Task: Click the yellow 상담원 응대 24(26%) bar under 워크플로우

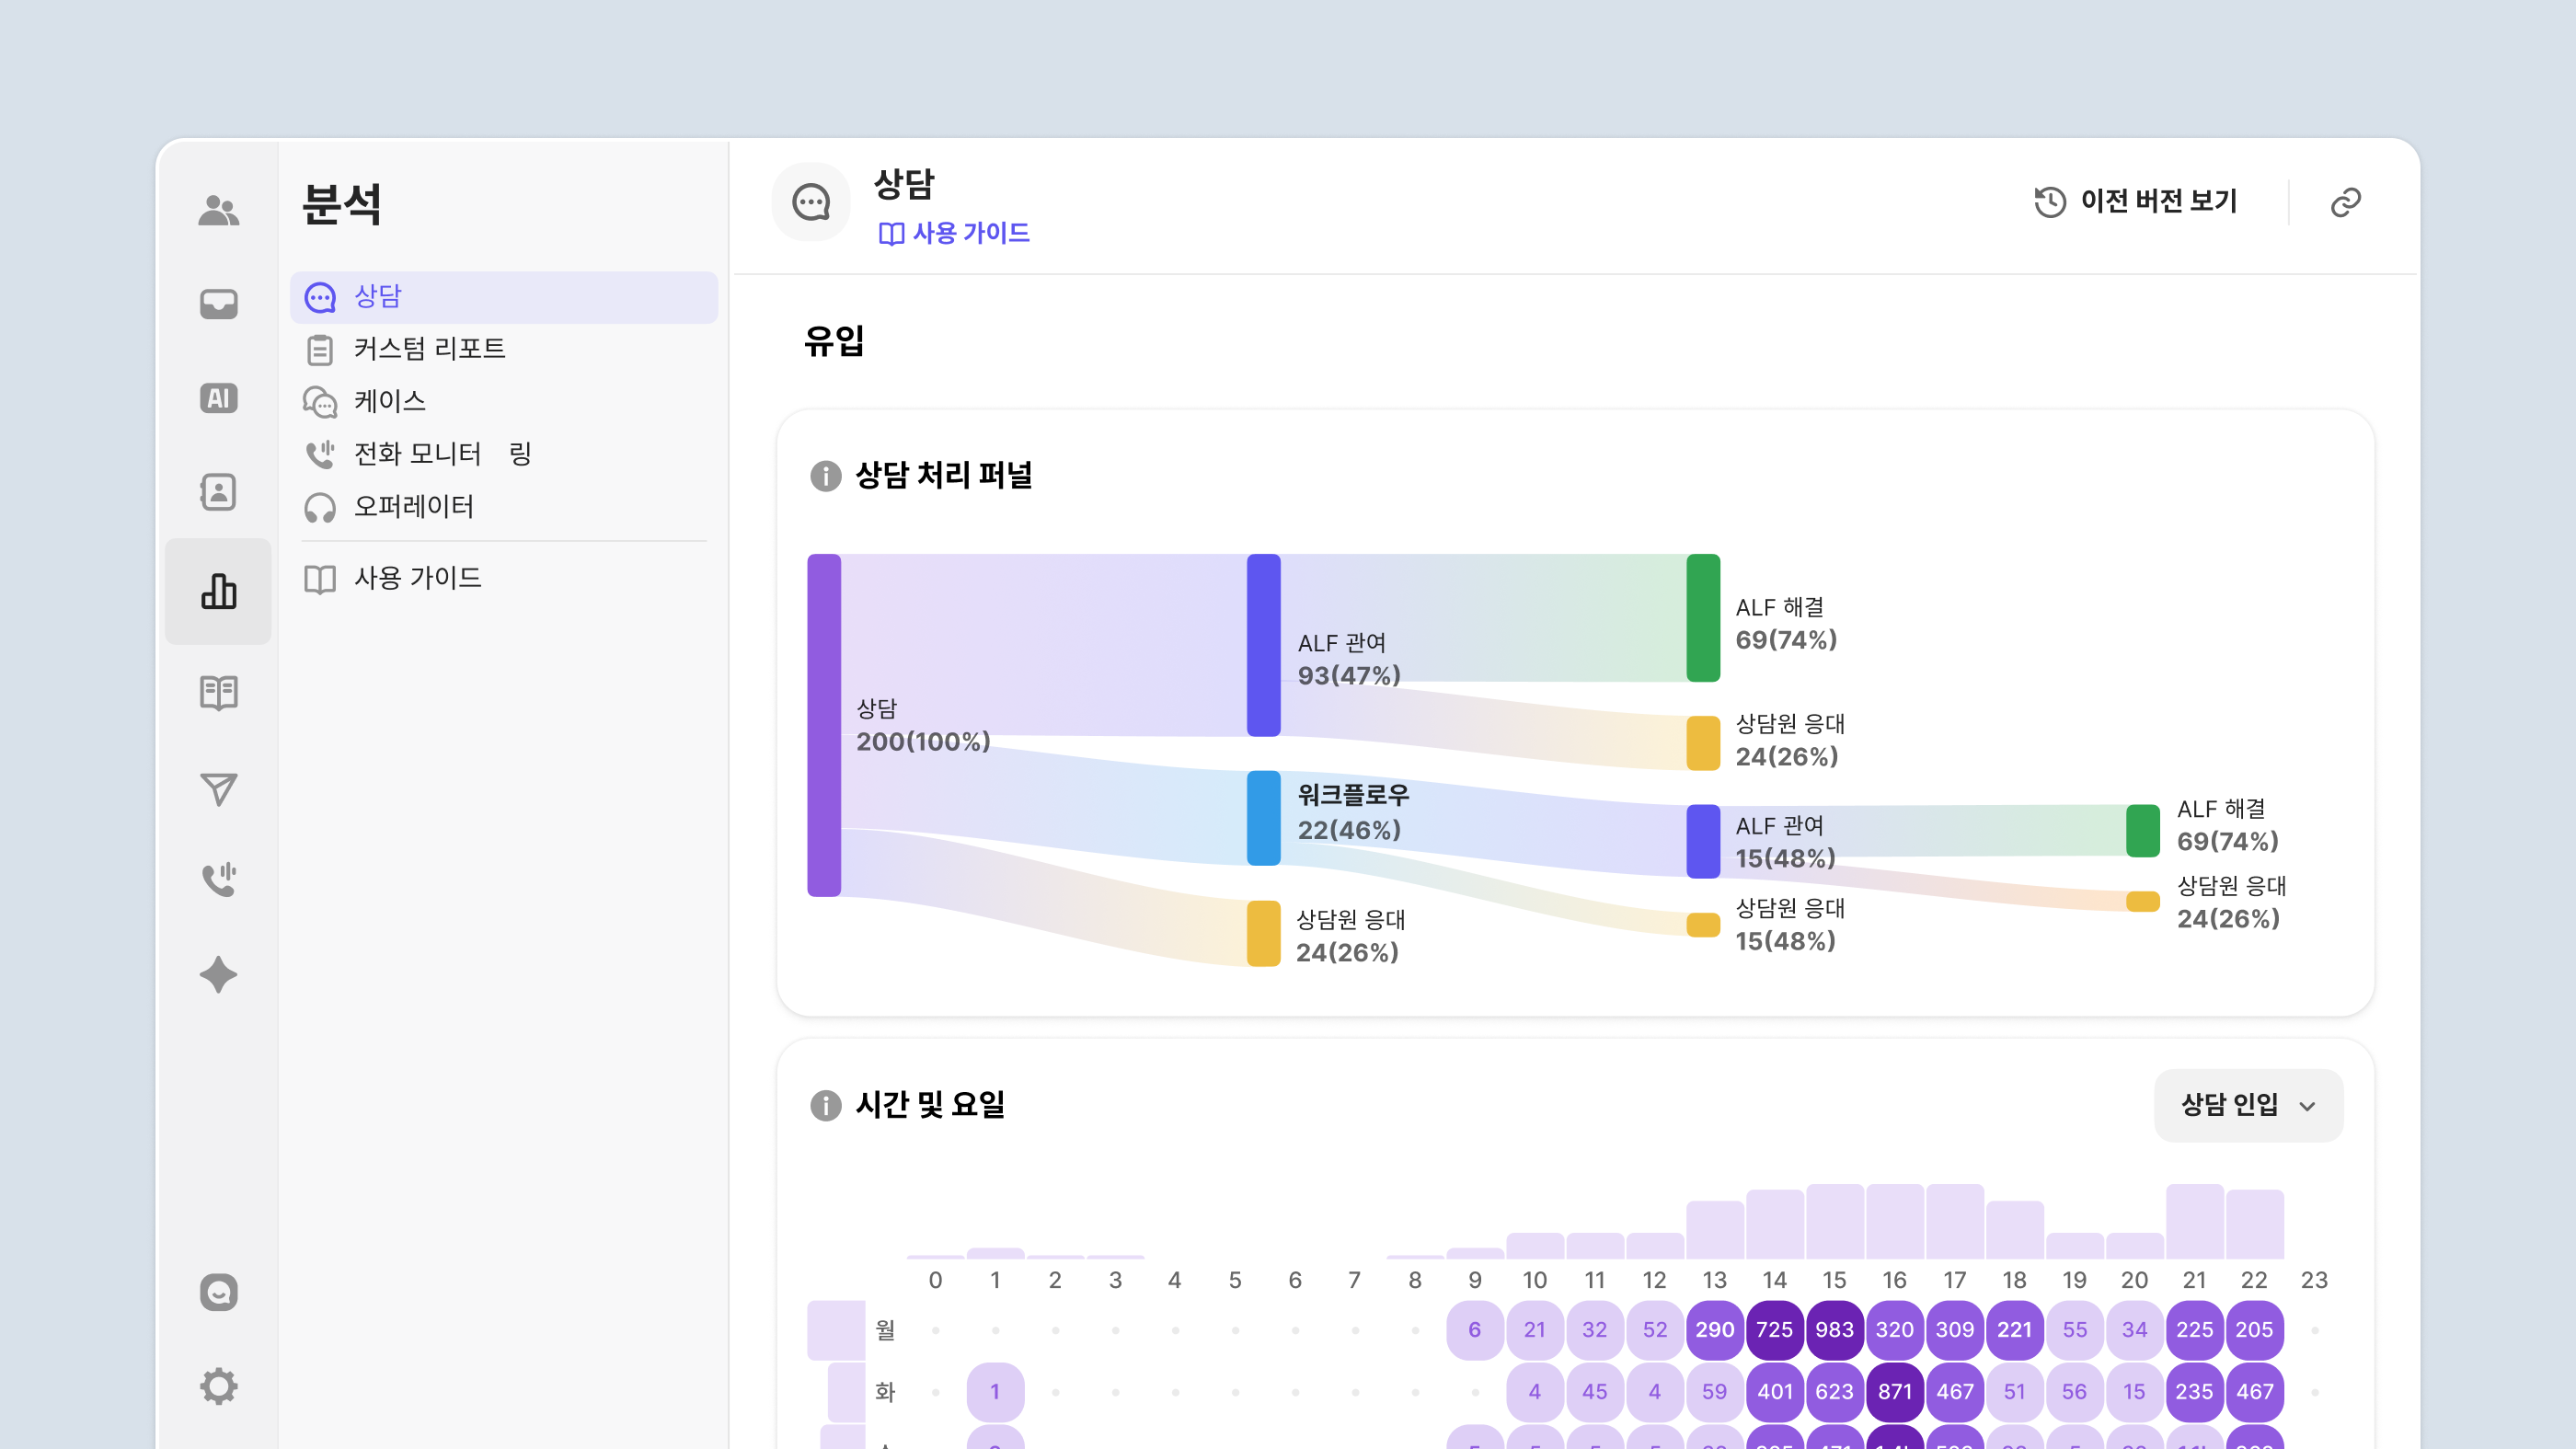Action: tap(1264, 933)
